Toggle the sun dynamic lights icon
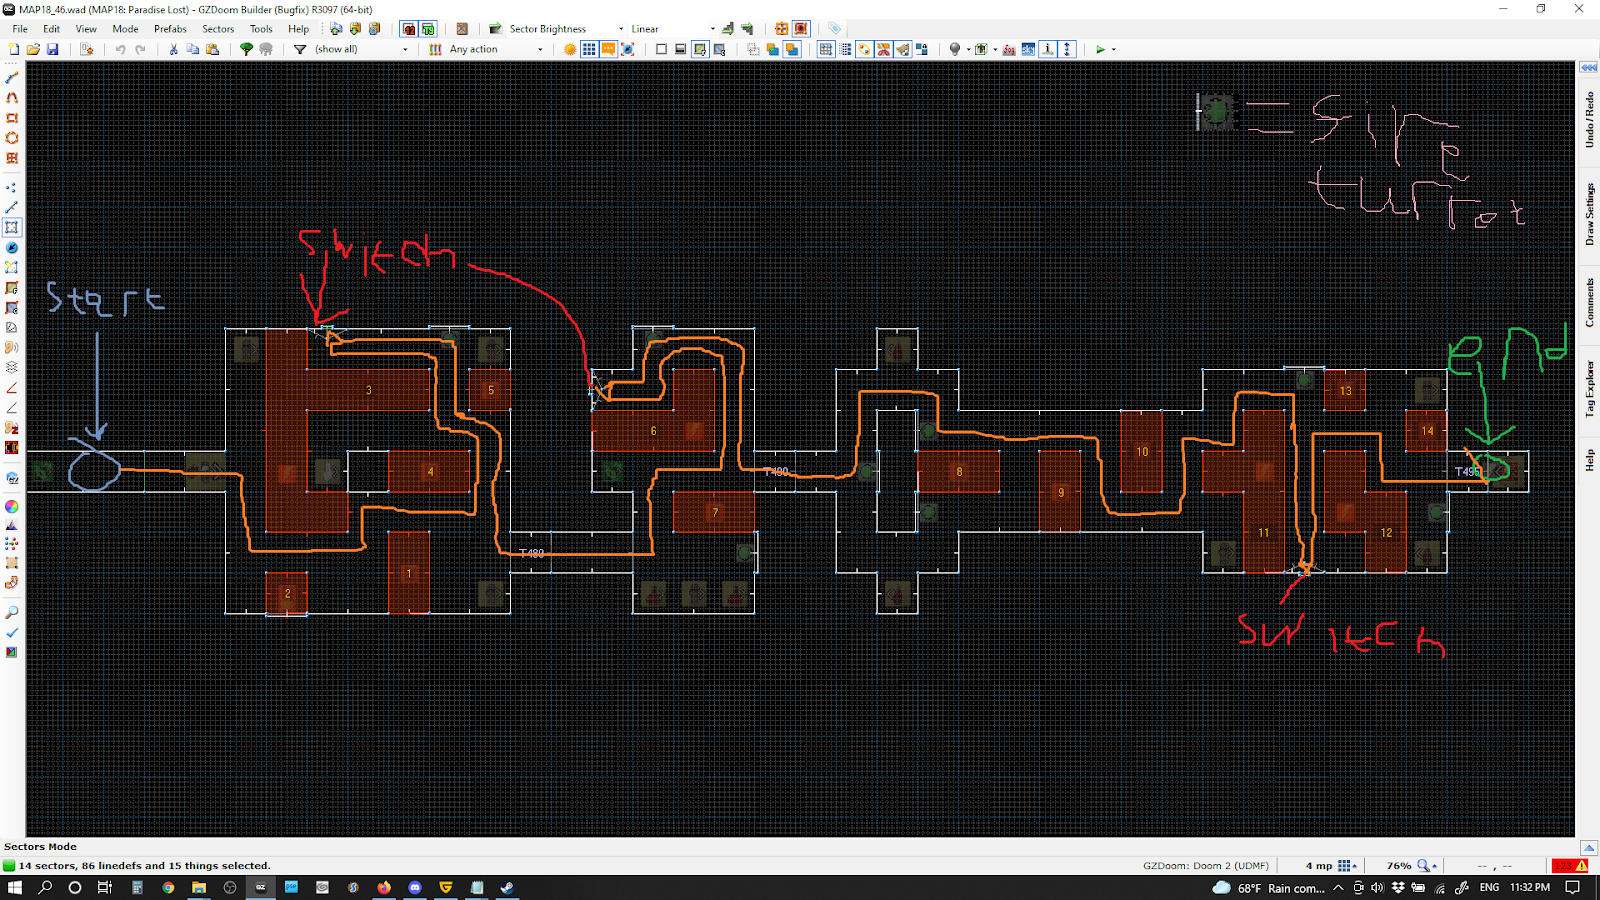Screen dimensions: 1600x900 coord(570,49)
